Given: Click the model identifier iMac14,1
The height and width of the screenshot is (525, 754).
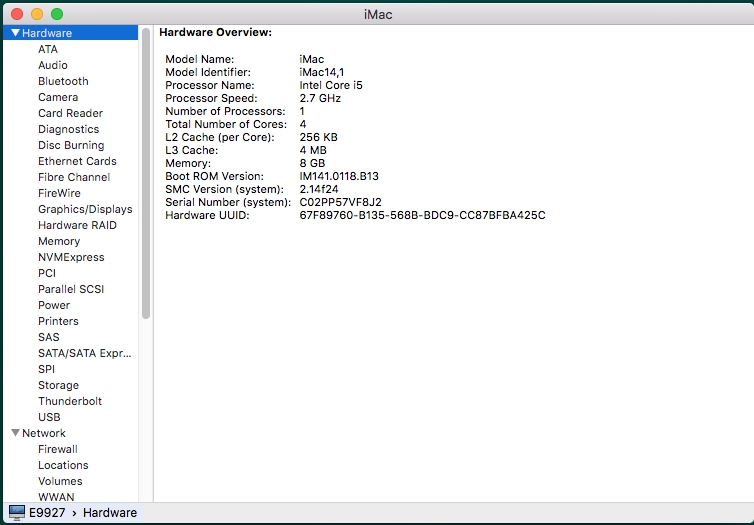Looking at the screenshot, I should click(x=322, y=72).
